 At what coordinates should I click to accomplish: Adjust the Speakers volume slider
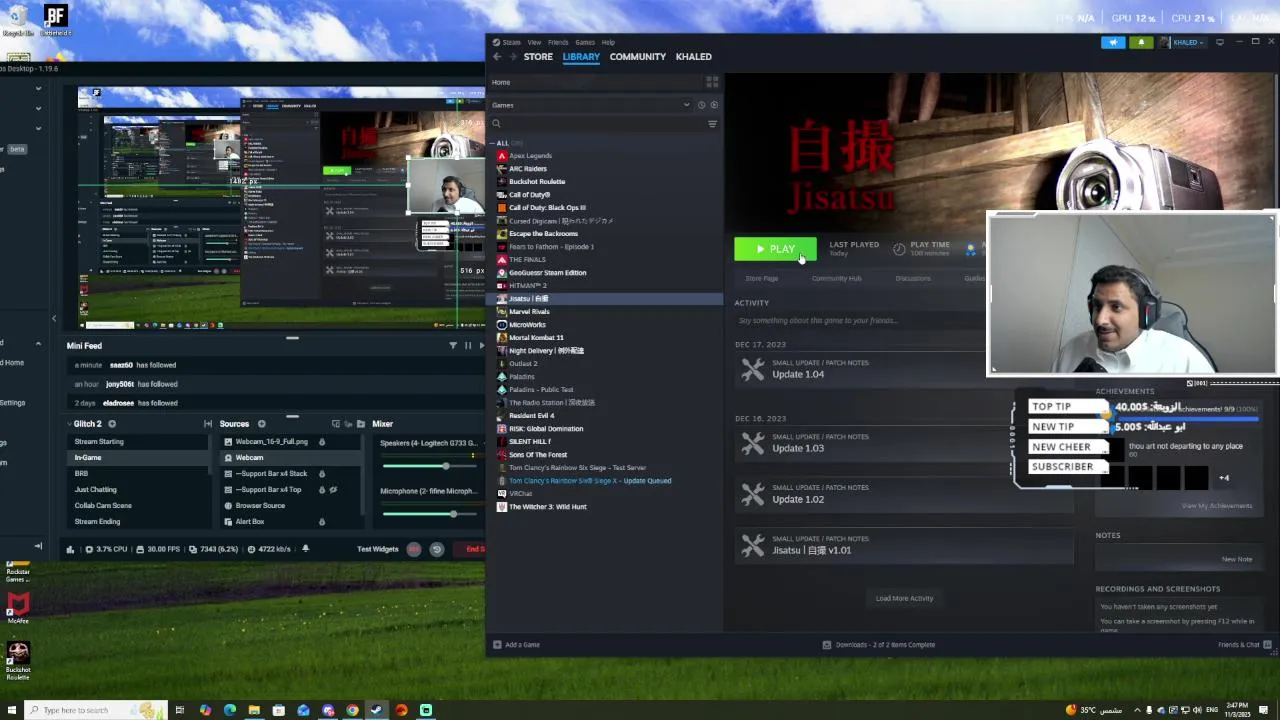[430, 466]
